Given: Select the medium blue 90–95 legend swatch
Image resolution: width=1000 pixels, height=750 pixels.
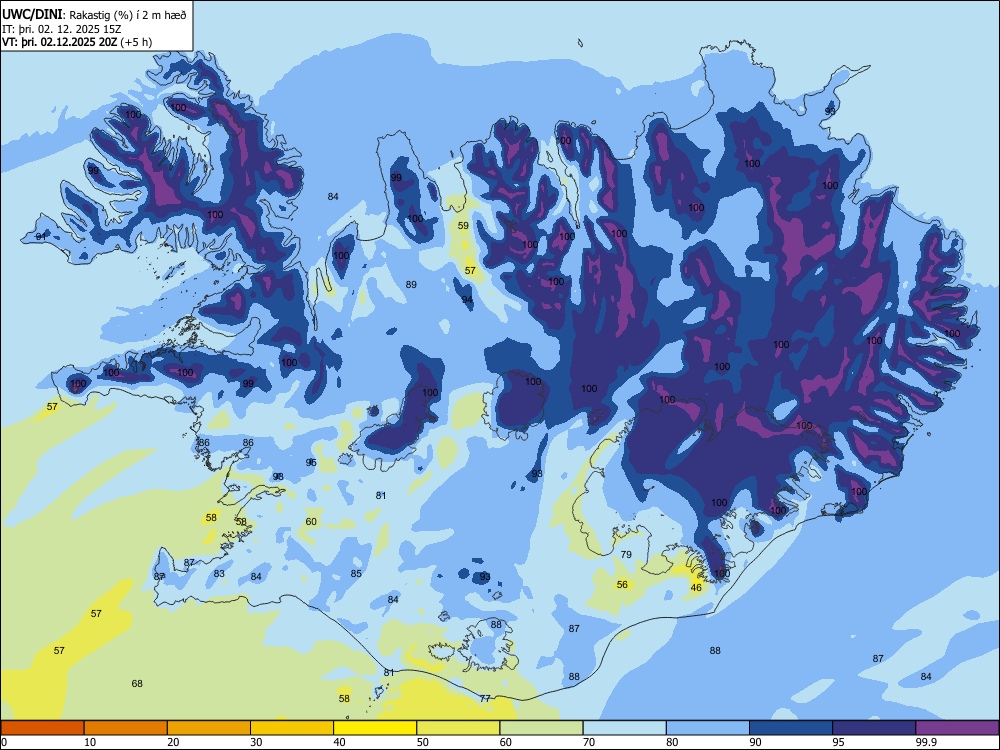Looking at the screenshot, I should coord(791,728).
